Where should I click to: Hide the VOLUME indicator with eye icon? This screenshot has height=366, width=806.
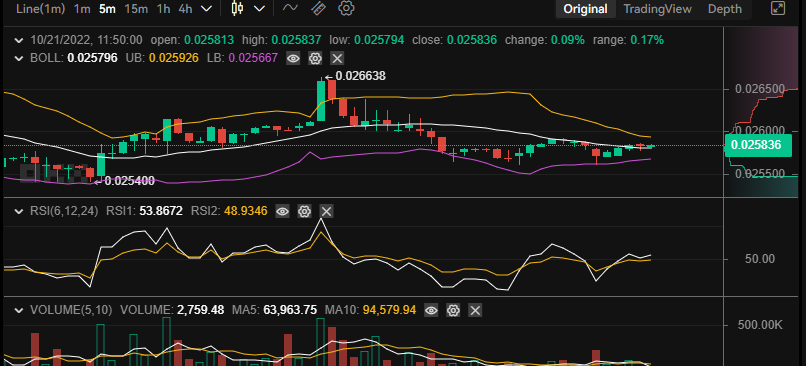point(431,310)
